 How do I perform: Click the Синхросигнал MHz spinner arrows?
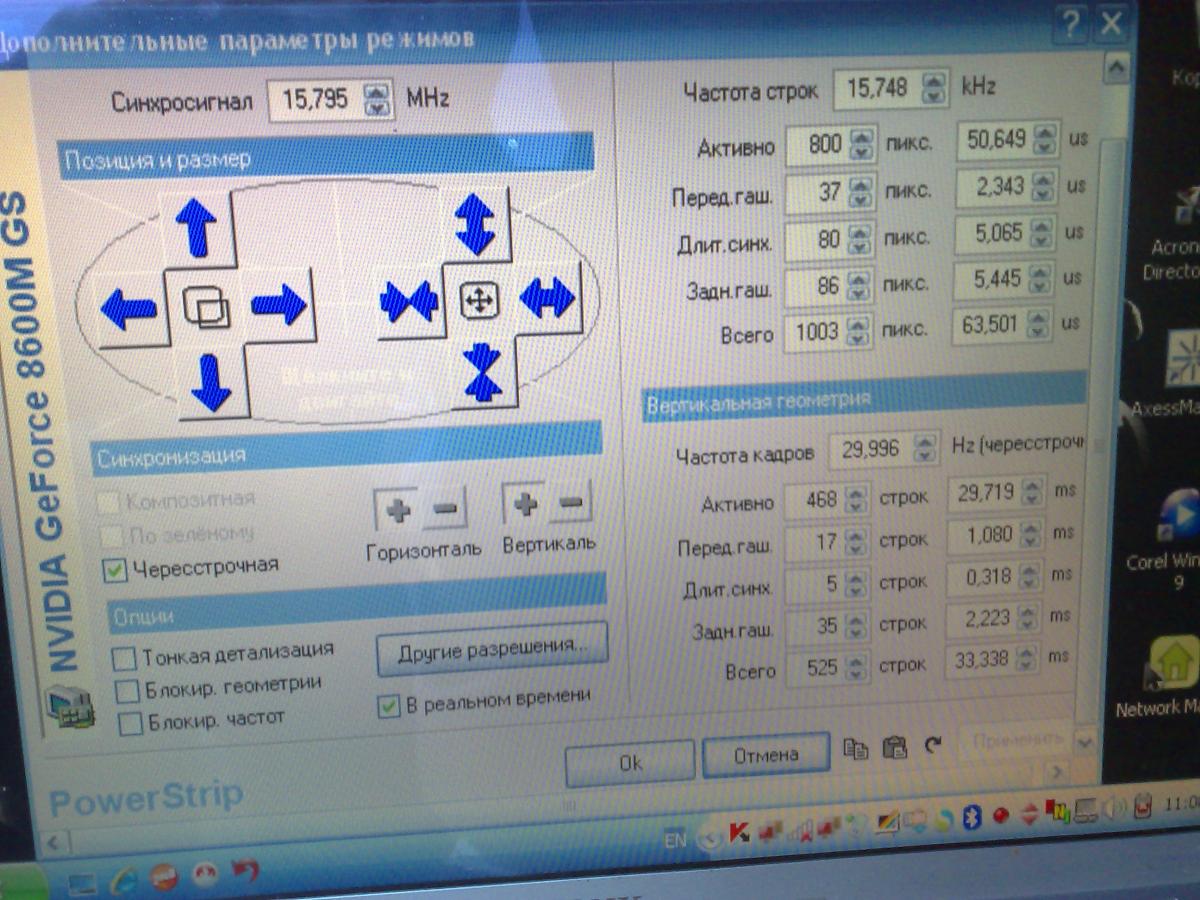click(x=376, y=99)
